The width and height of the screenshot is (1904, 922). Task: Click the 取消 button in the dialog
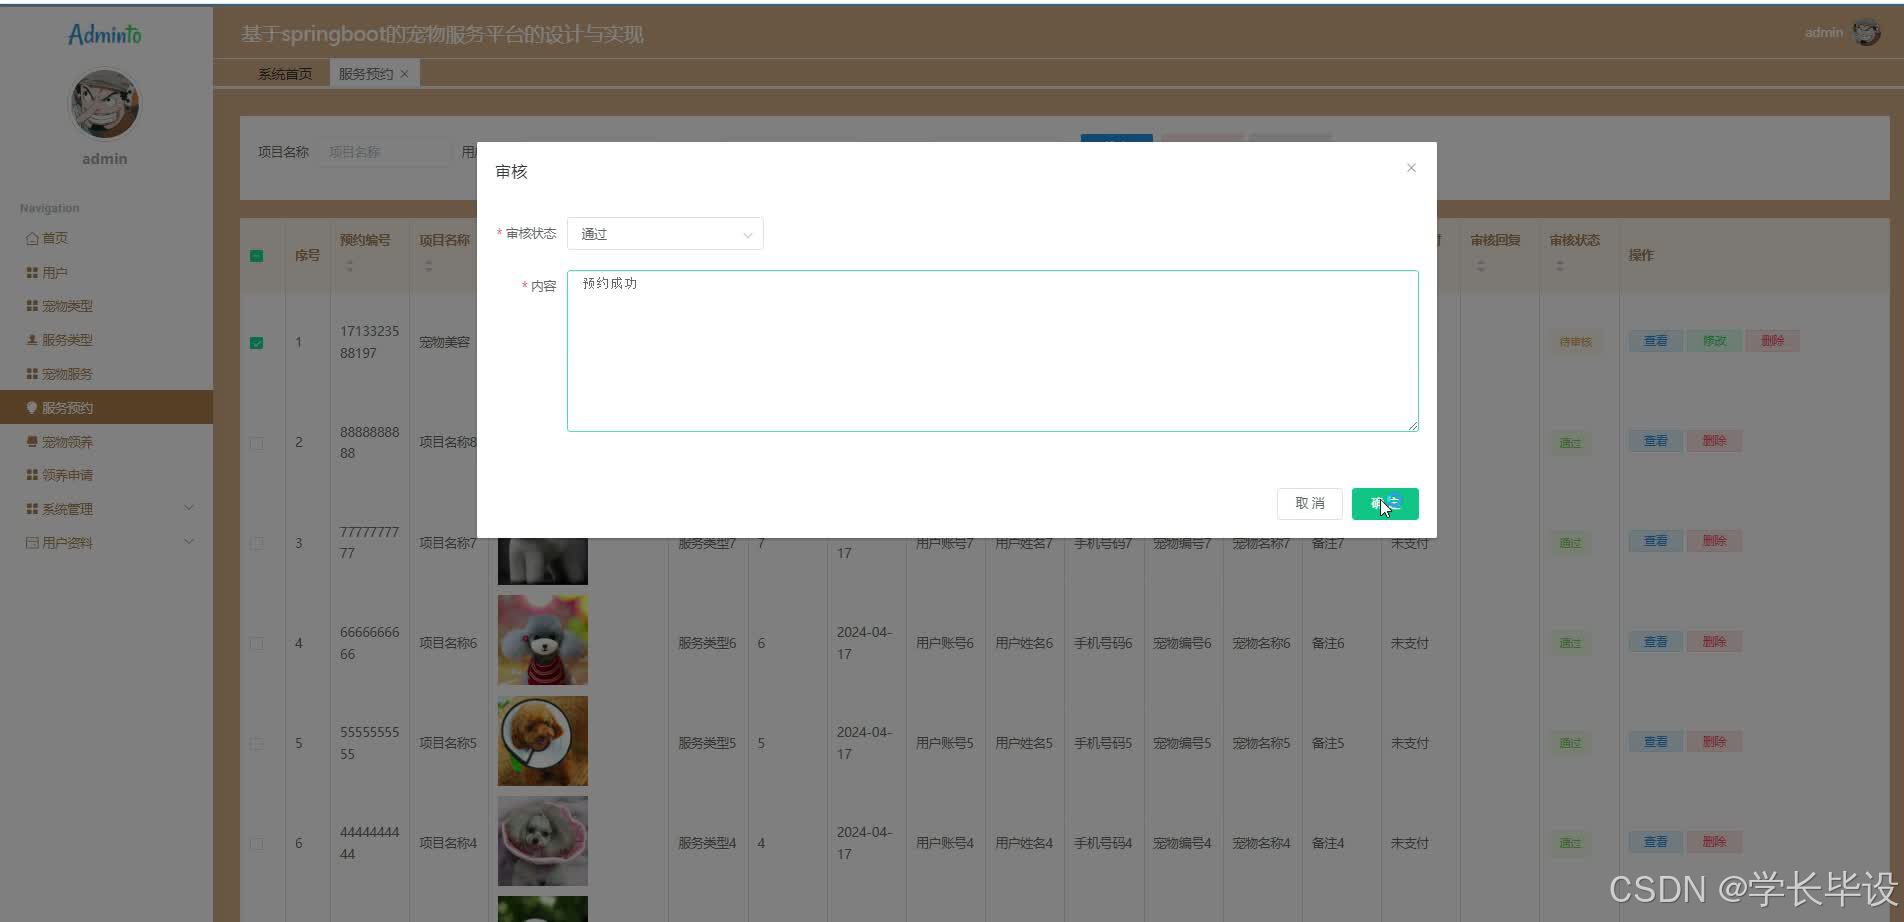(x=1309, y=504)
